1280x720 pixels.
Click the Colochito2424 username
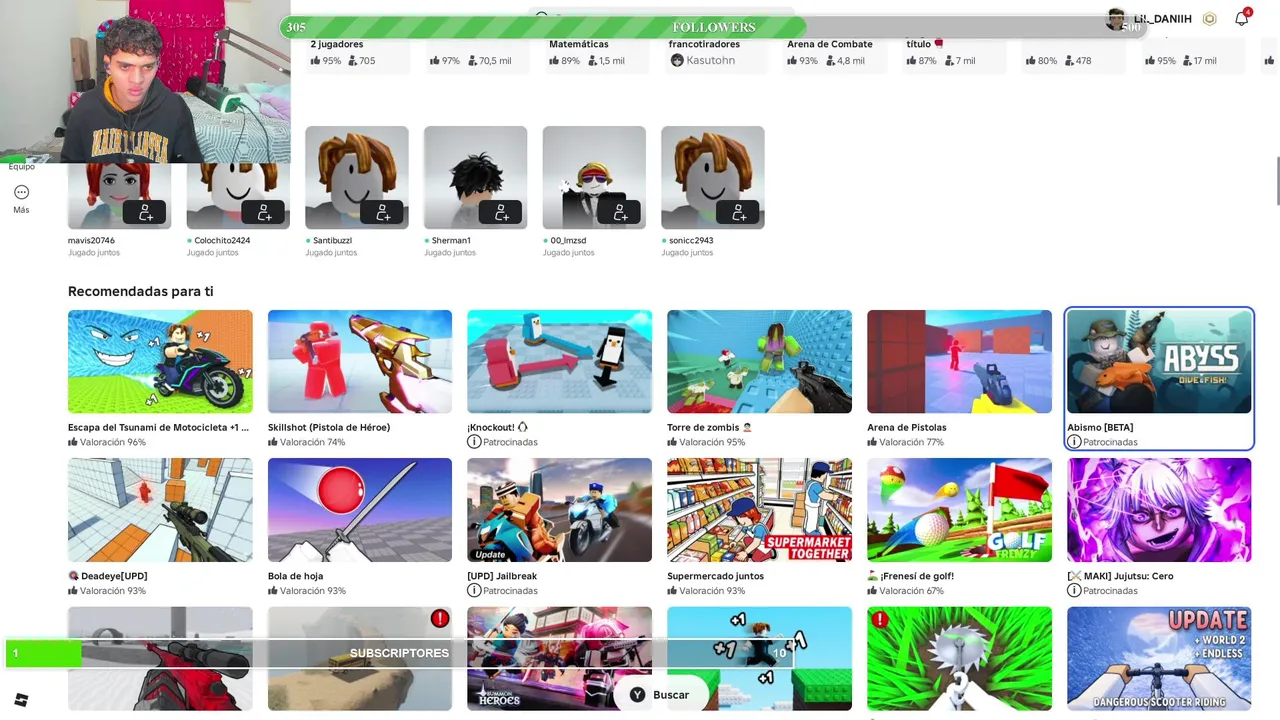coord(222,241)
